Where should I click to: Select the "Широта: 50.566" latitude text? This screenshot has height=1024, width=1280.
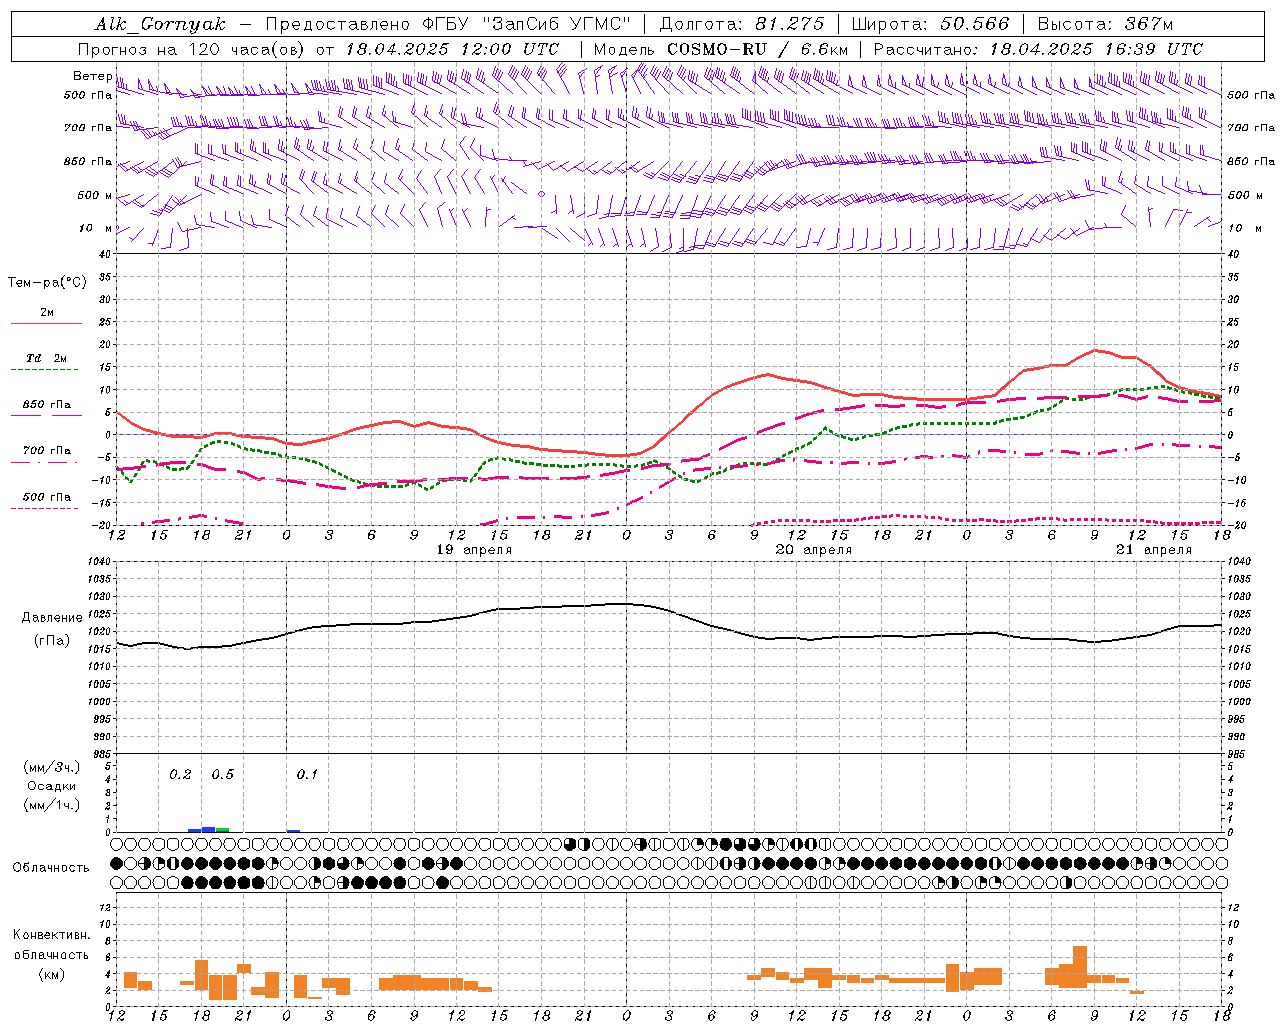931,24
